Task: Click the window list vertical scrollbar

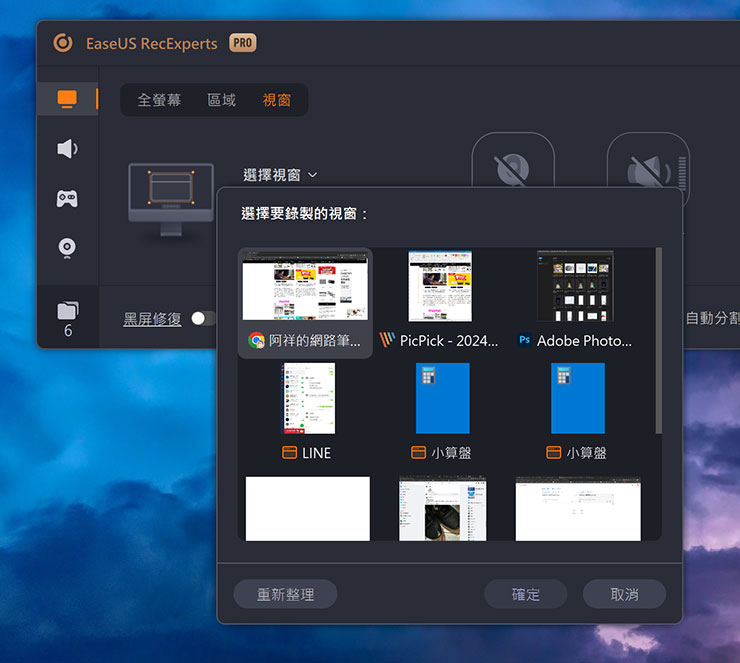Action: coord(658,341)
